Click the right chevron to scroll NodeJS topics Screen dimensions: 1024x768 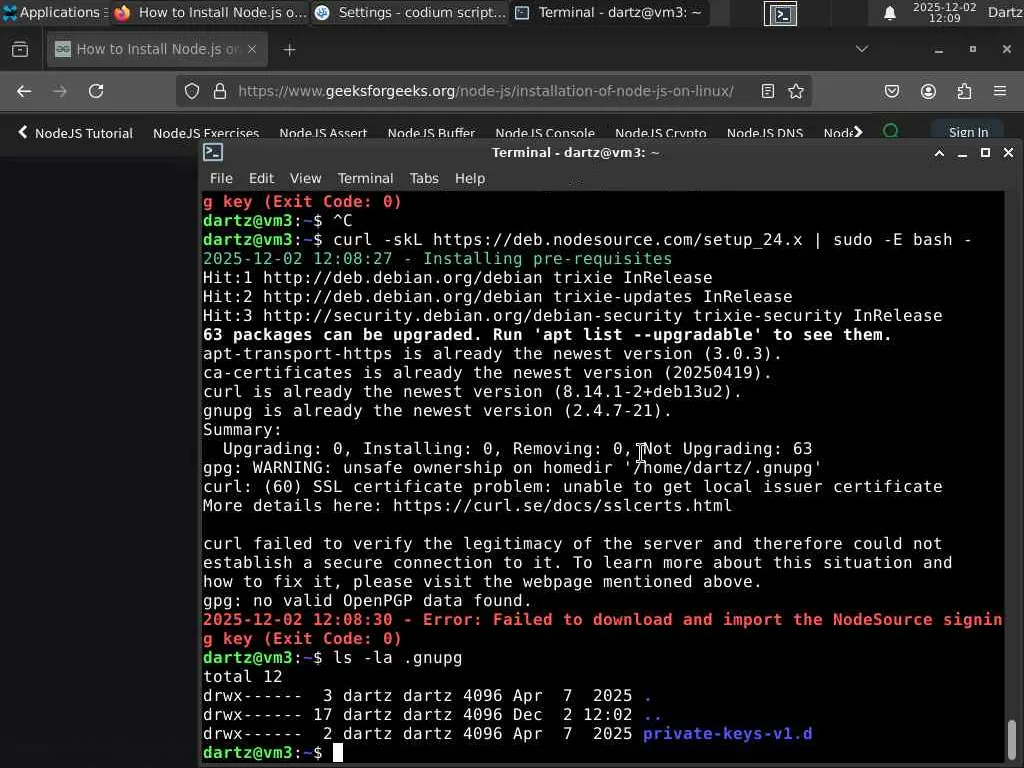857,132
